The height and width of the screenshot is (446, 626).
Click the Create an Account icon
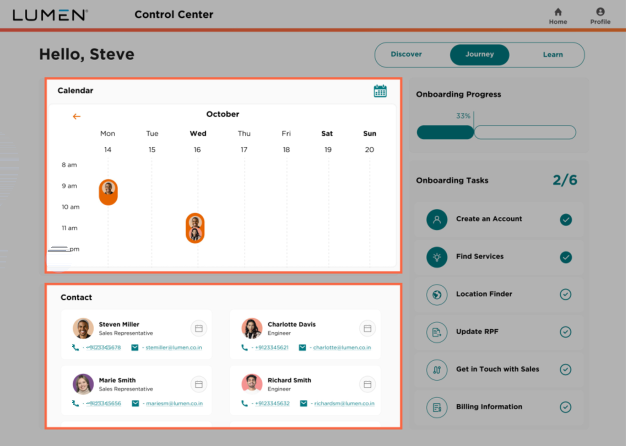437,220
